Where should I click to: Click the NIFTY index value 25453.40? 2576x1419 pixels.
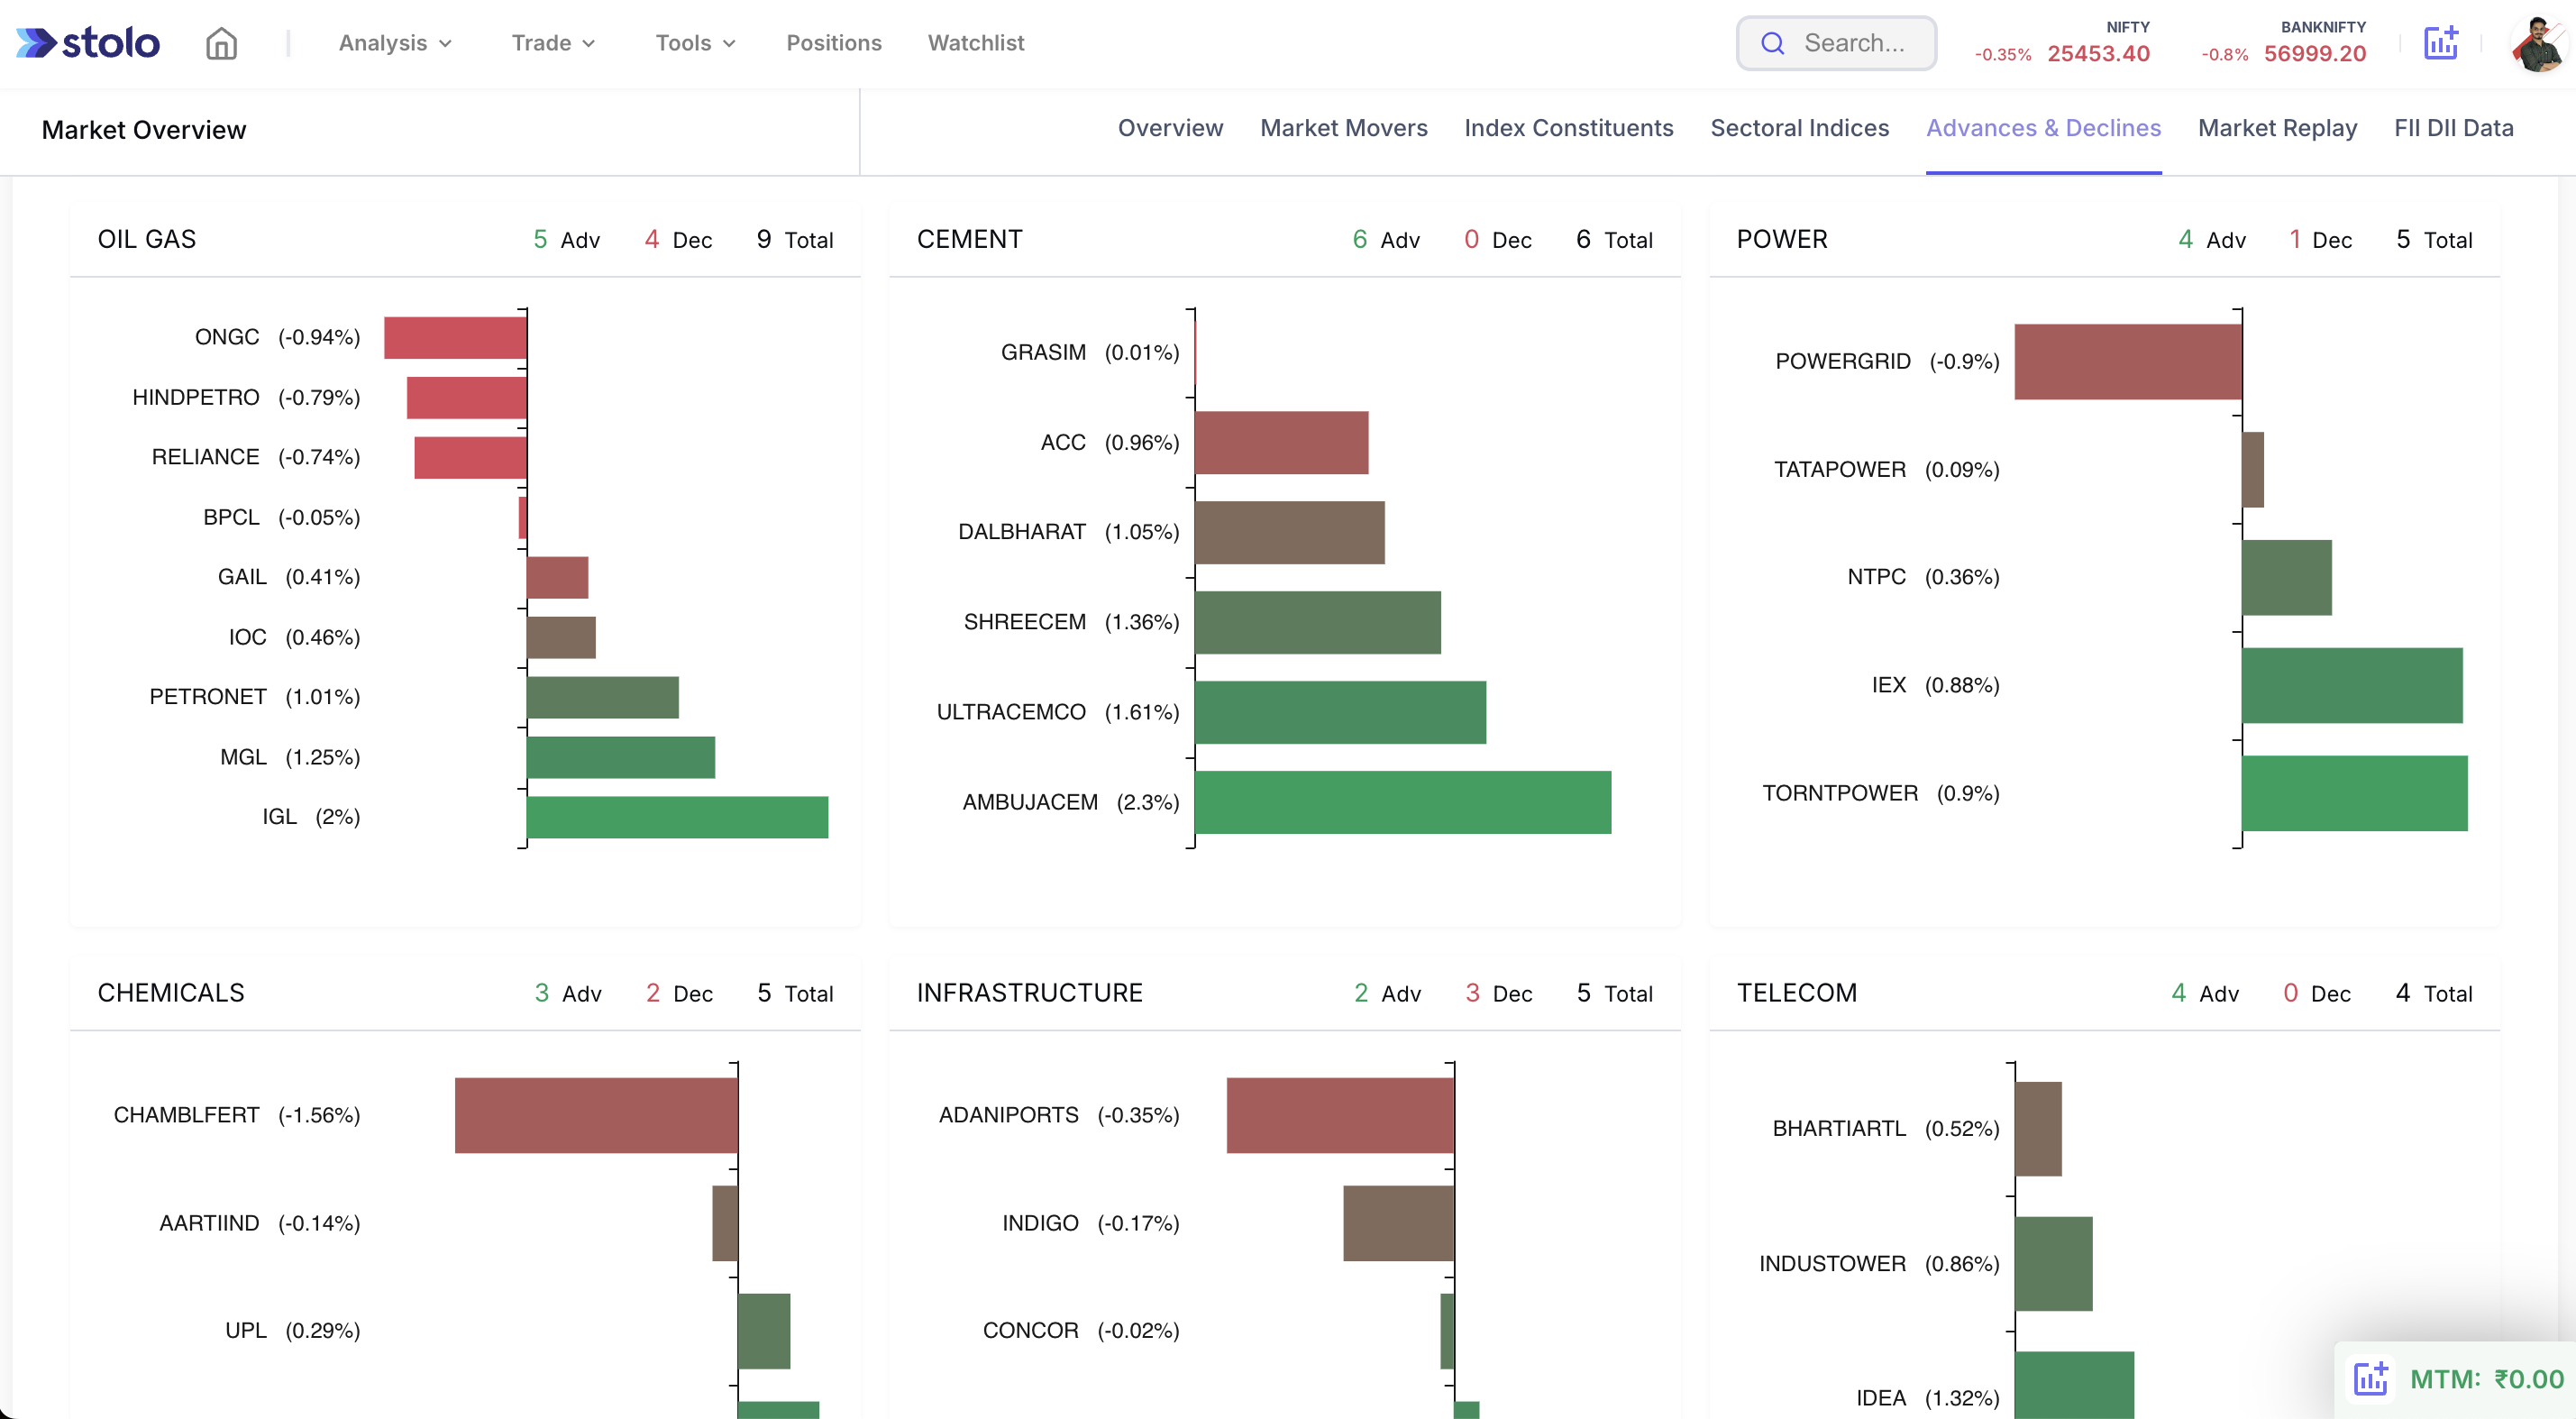coord(2098,54)
